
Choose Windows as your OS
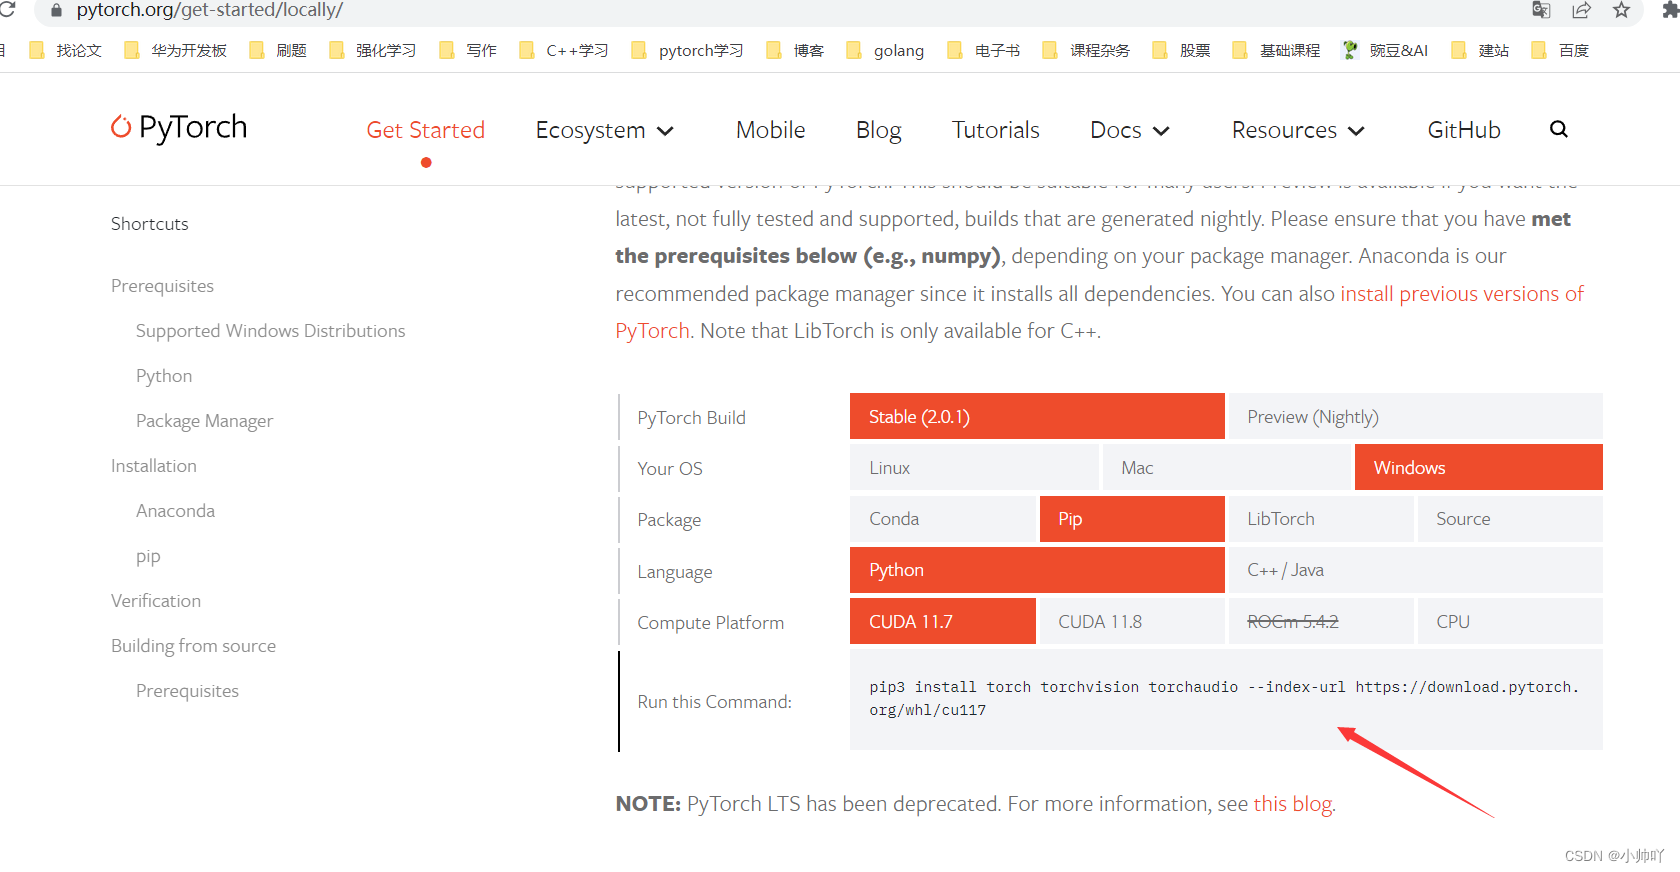[1479, 467]
